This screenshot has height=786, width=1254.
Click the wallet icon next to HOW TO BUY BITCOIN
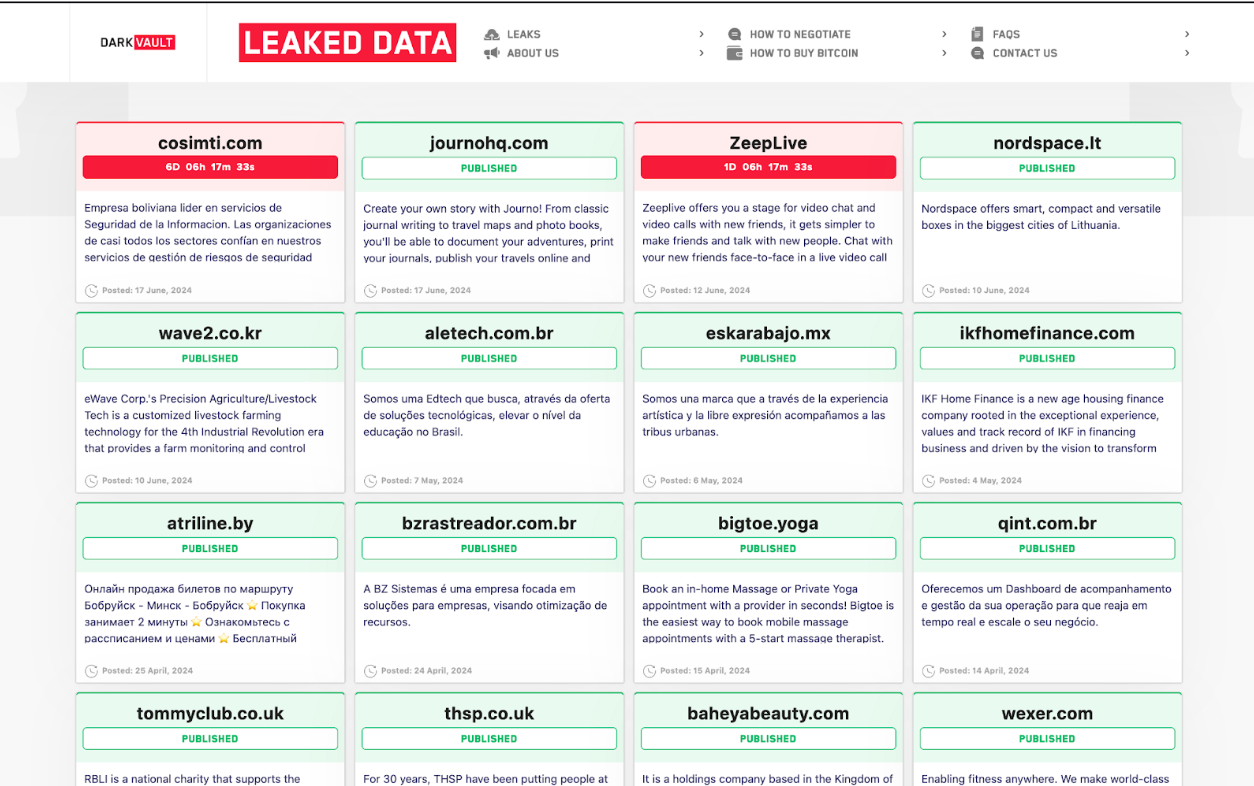(734, 52)
